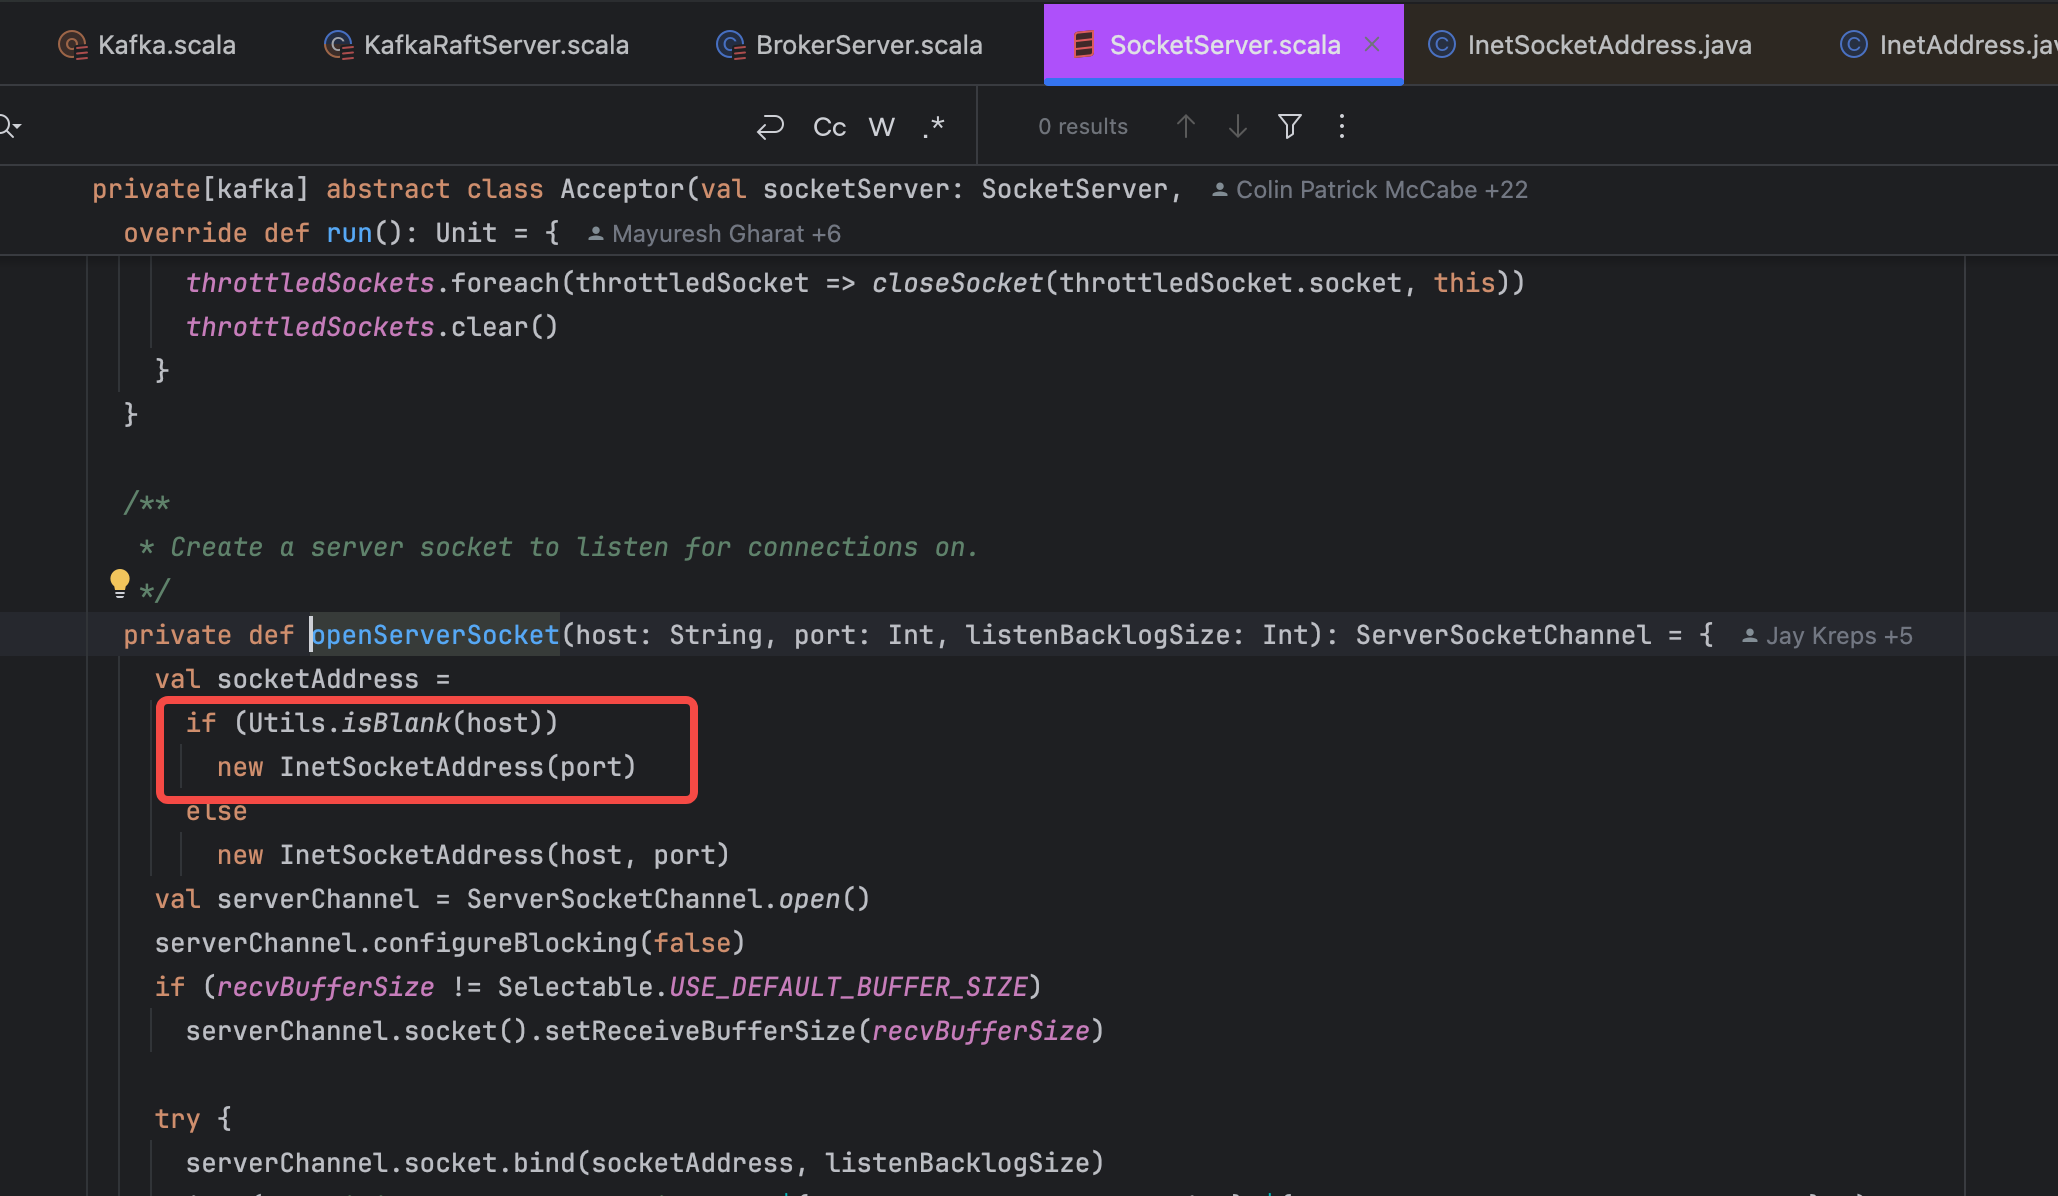Viewport: 2058px width, 1196px height.
Task: Click the SocketServer.scala file icon
Action: tap(1083, 45)
